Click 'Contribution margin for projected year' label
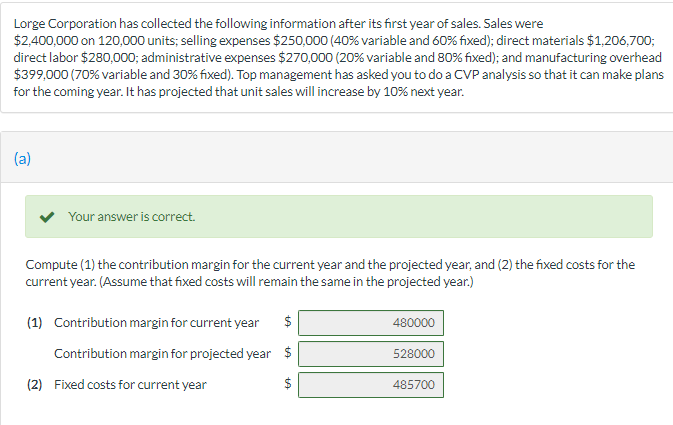The height and width of the screenshot is (425, 673). pos(162,353)
